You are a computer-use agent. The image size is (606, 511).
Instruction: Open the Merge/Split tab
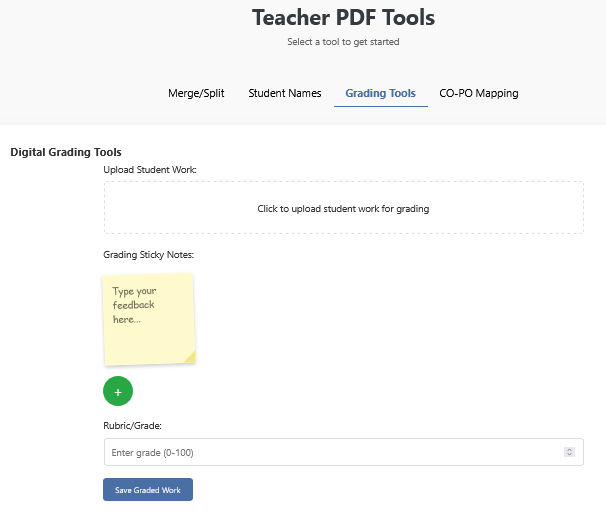(x=196, y=93)
